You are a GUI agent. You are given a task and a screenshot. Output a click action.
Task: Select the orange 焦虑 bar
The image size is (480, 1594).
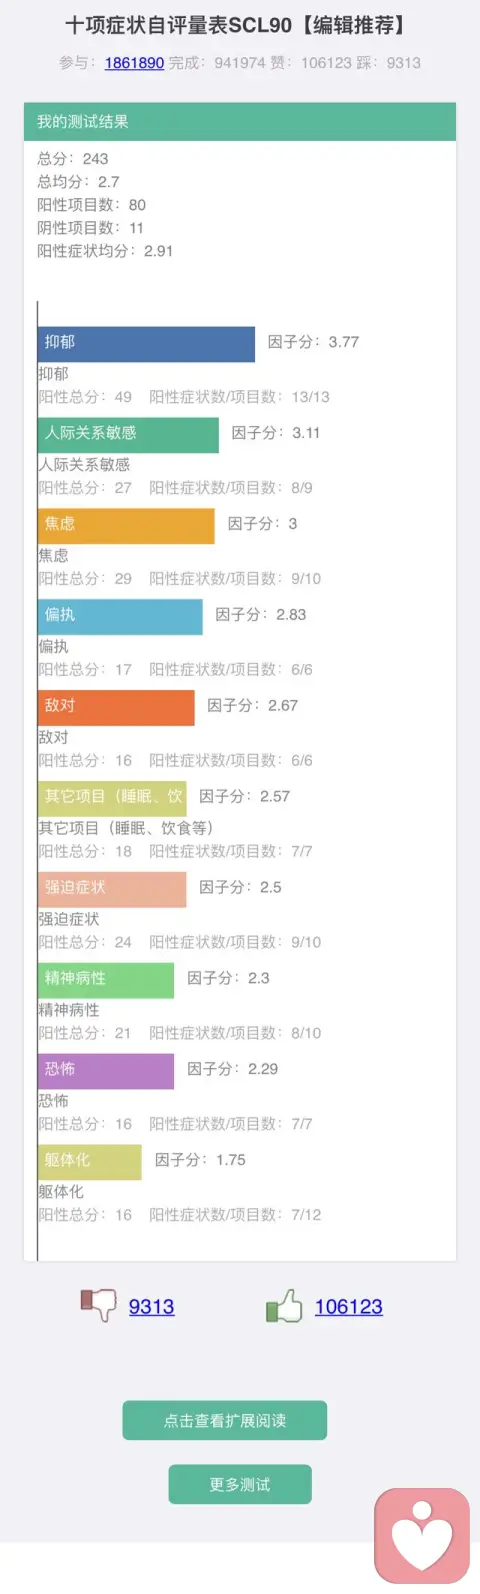click(126, 526)
